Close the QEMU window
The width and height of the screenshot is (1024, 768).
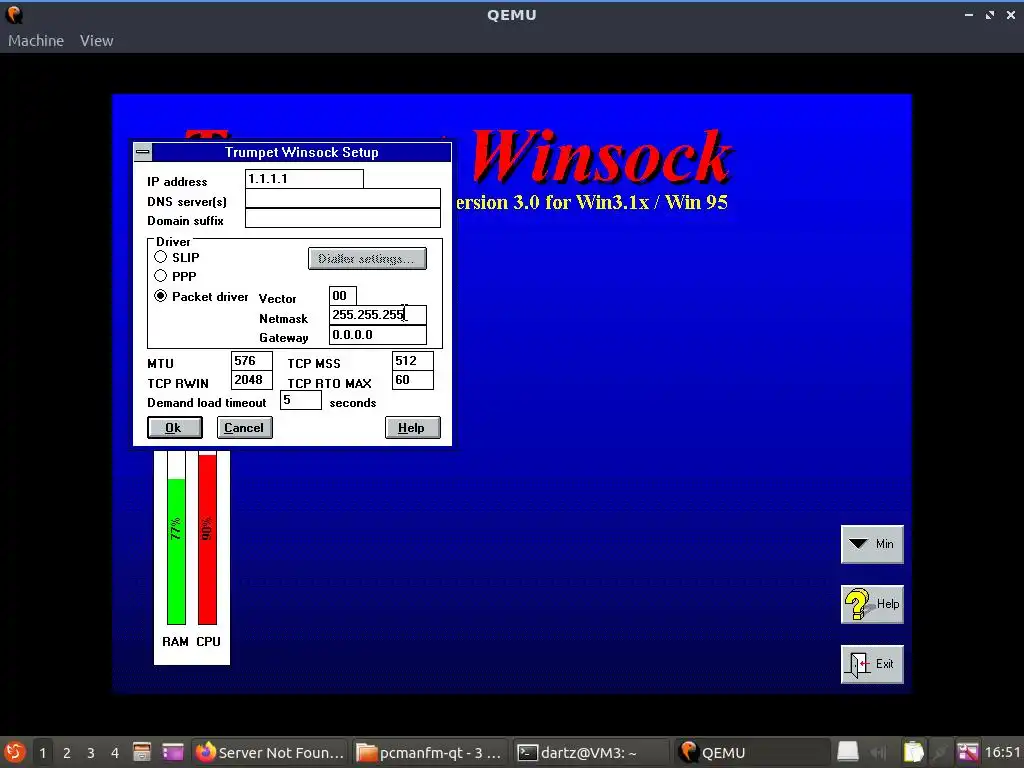tap(1011, 15)
